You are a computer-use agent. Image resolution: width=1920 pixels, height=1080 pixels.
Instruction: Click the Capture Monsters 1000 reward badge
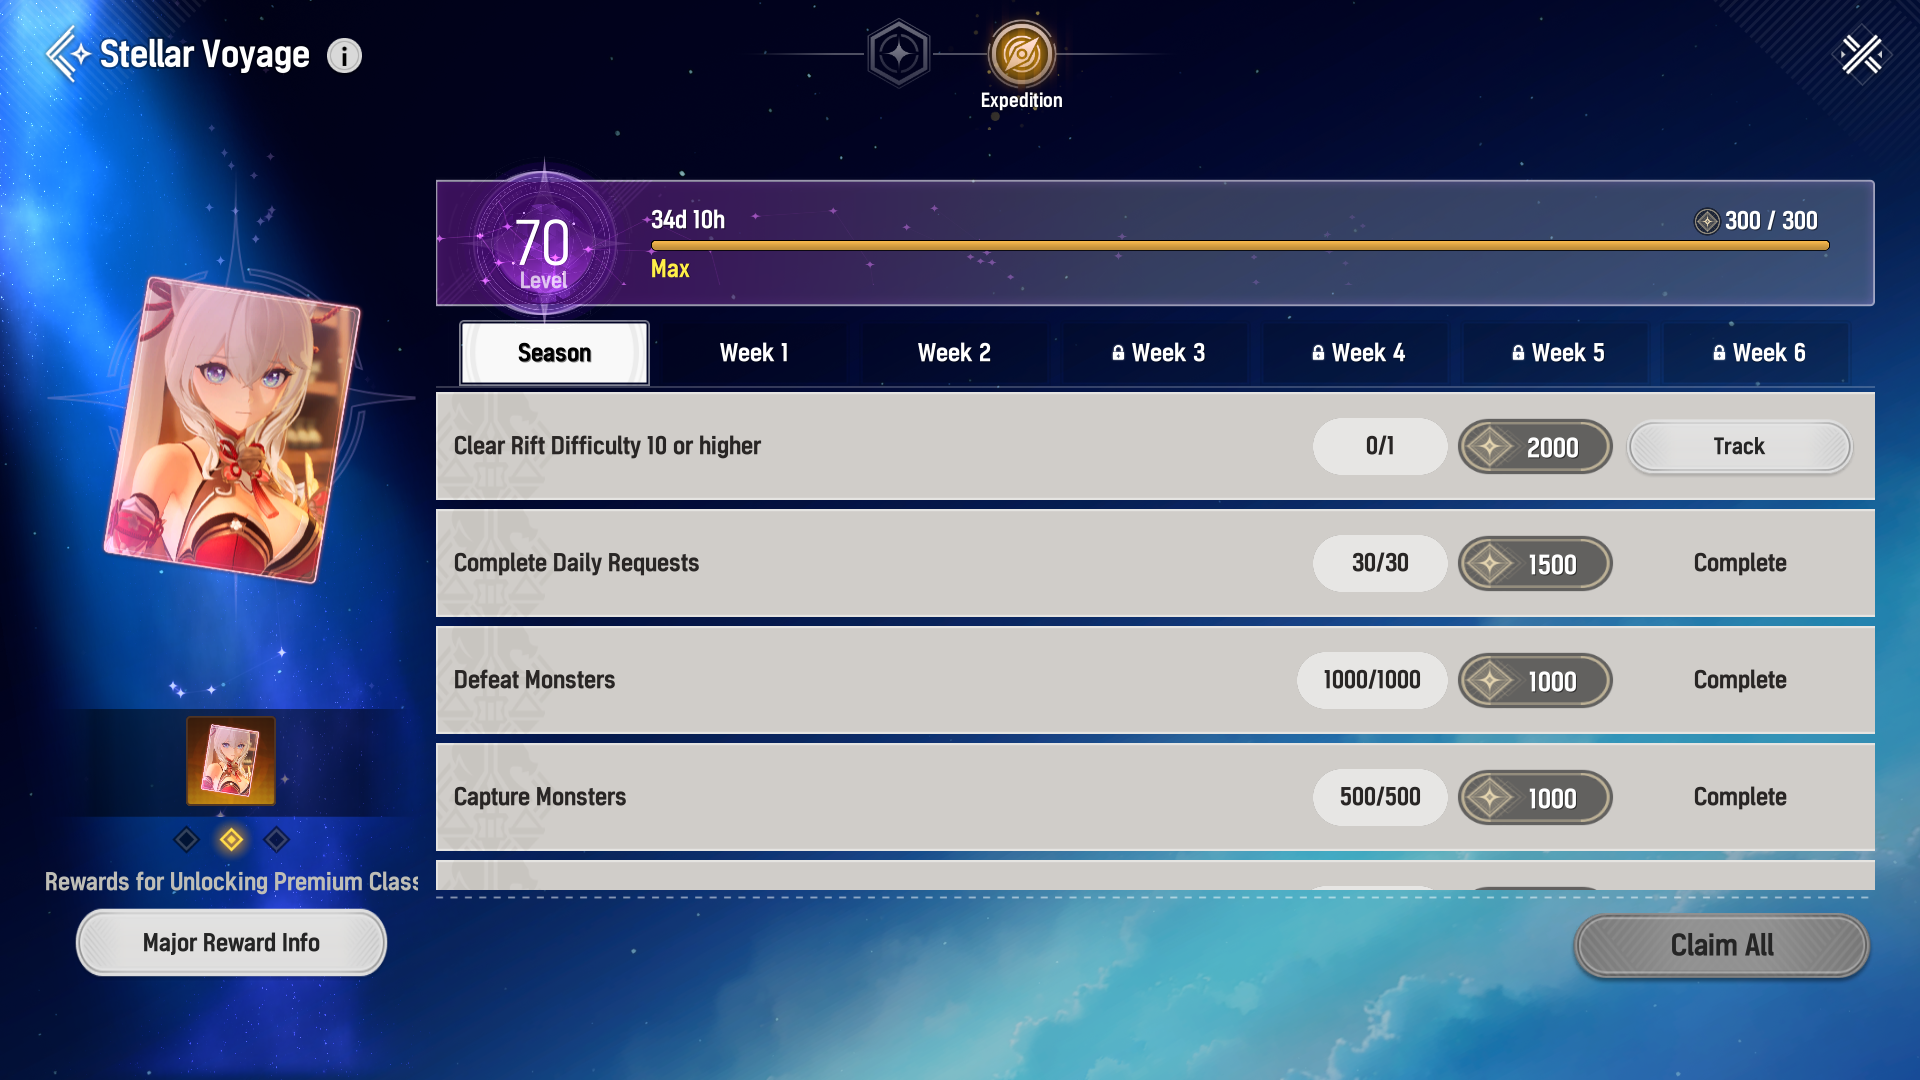pyautogui.click(x=1534, y=798)
